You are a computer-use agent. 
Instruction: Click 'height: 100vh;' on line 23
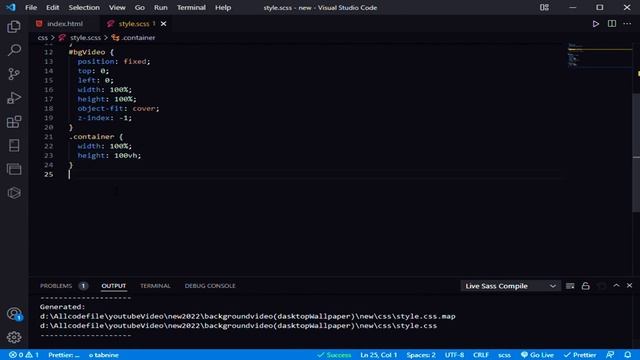[x=109, y=156]
